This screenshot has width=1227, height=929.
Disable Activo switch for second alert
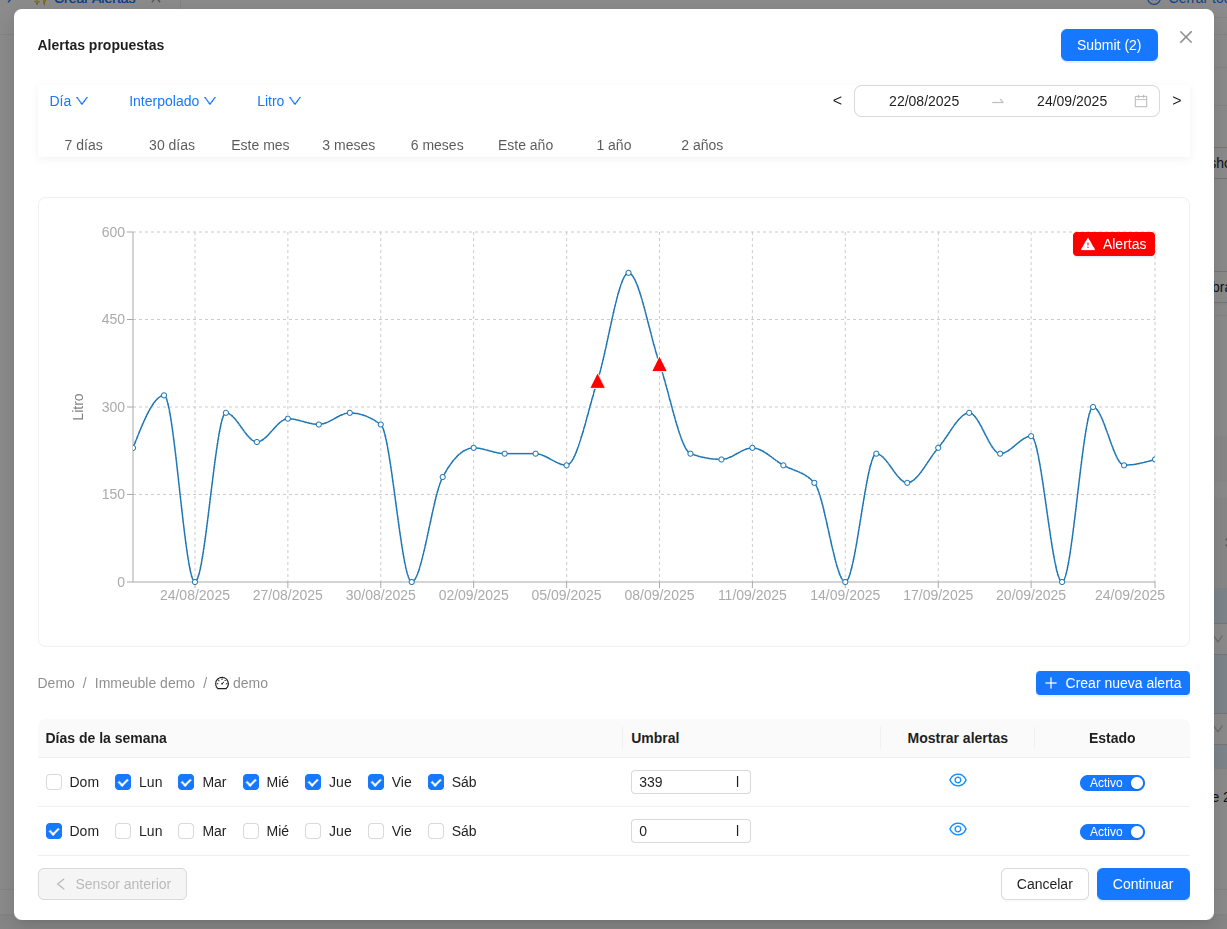[x=1111, y=831]
